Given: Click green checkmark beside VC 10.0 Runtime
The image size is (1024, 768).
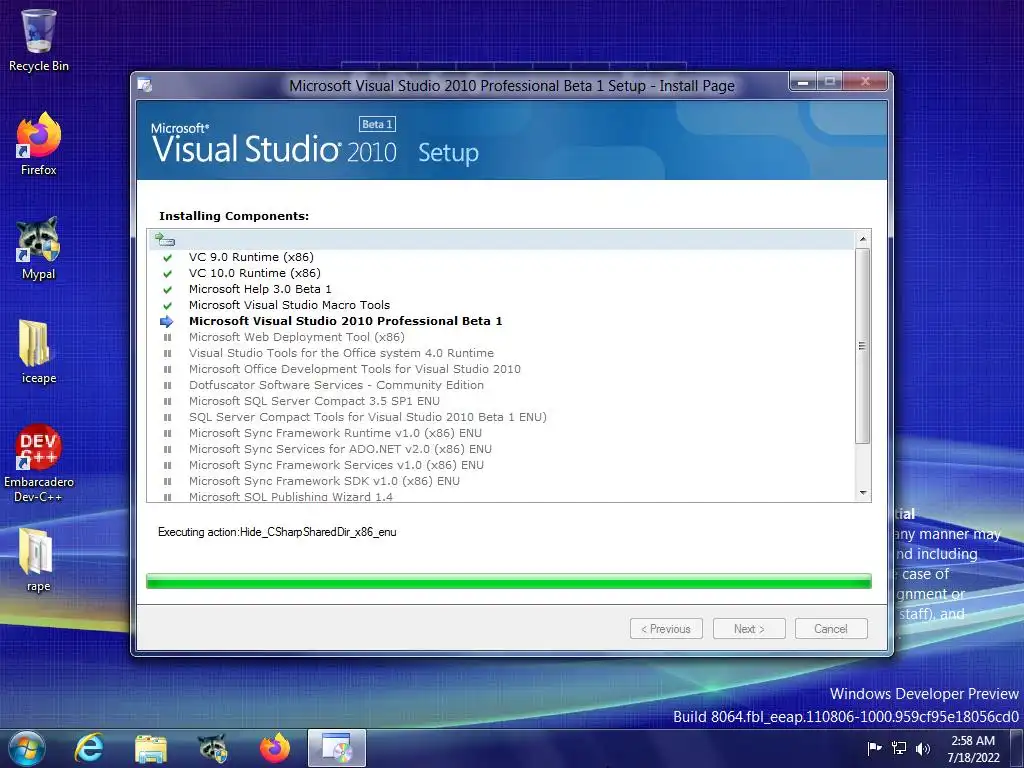Looking at the screenshot, I should [x=168, y=274].
